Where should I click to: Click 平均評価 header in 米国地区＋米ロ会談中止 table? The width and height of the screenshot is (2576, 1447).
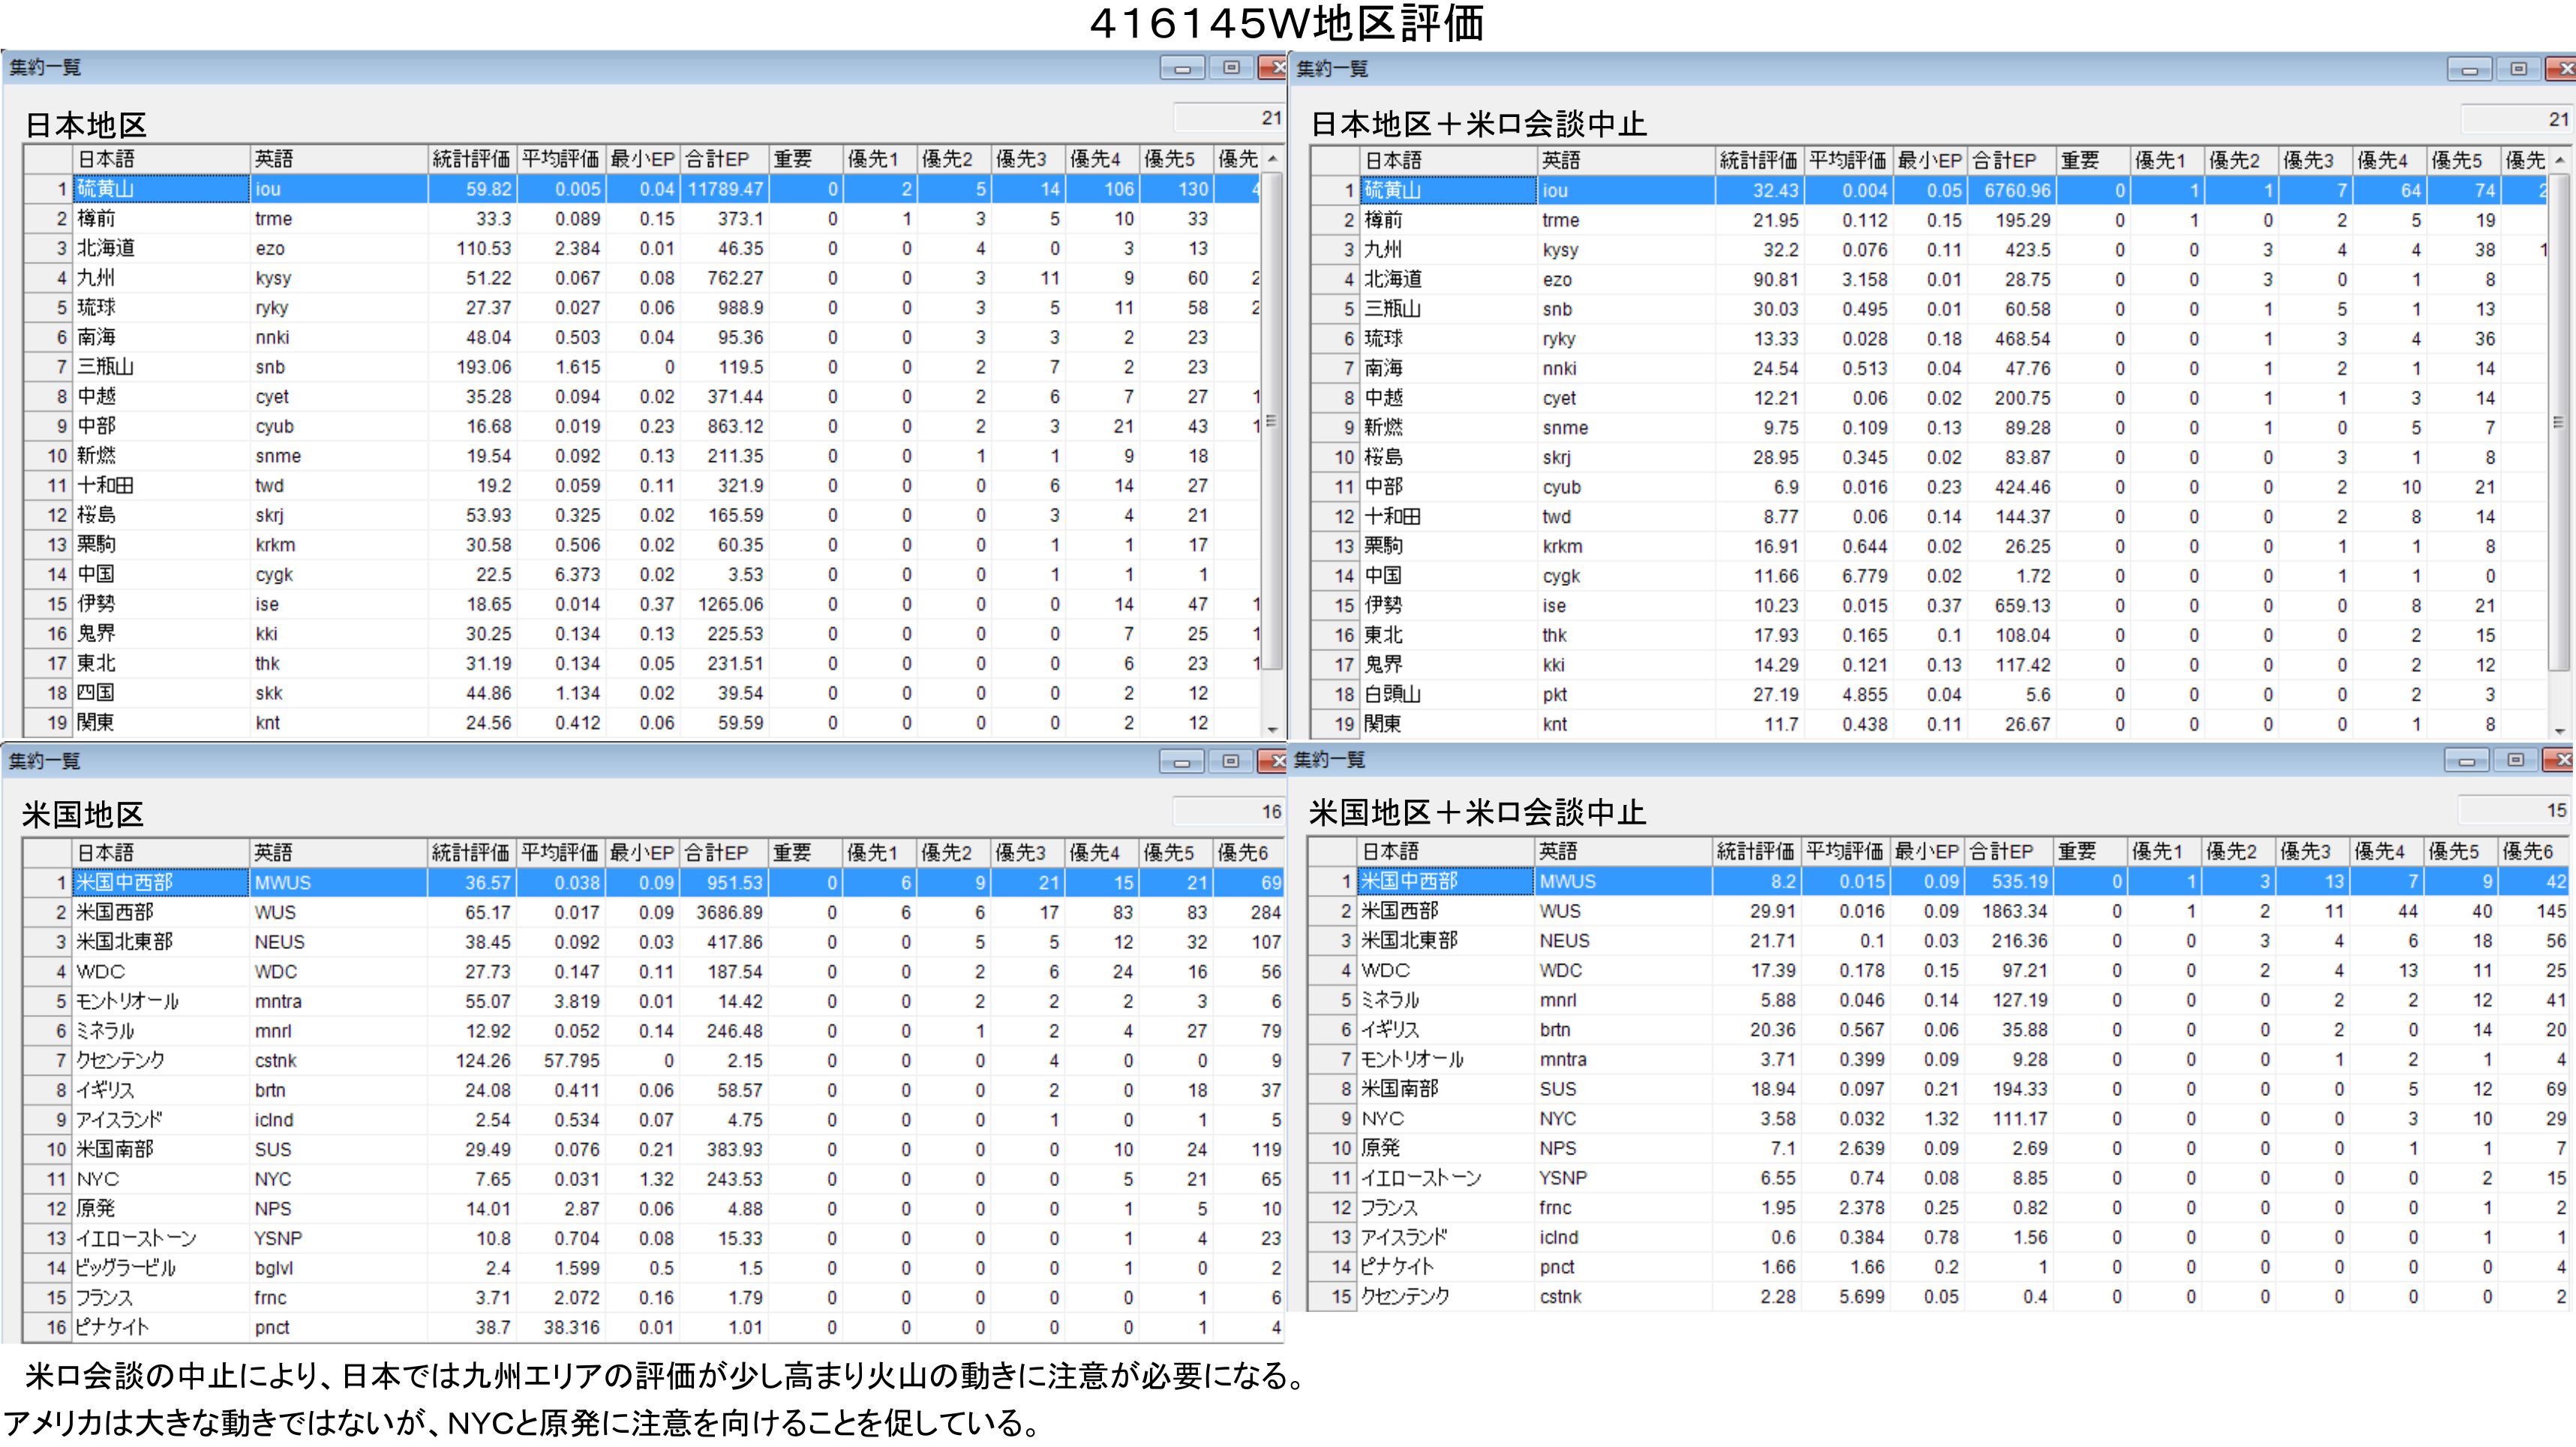pos(1845,852)
